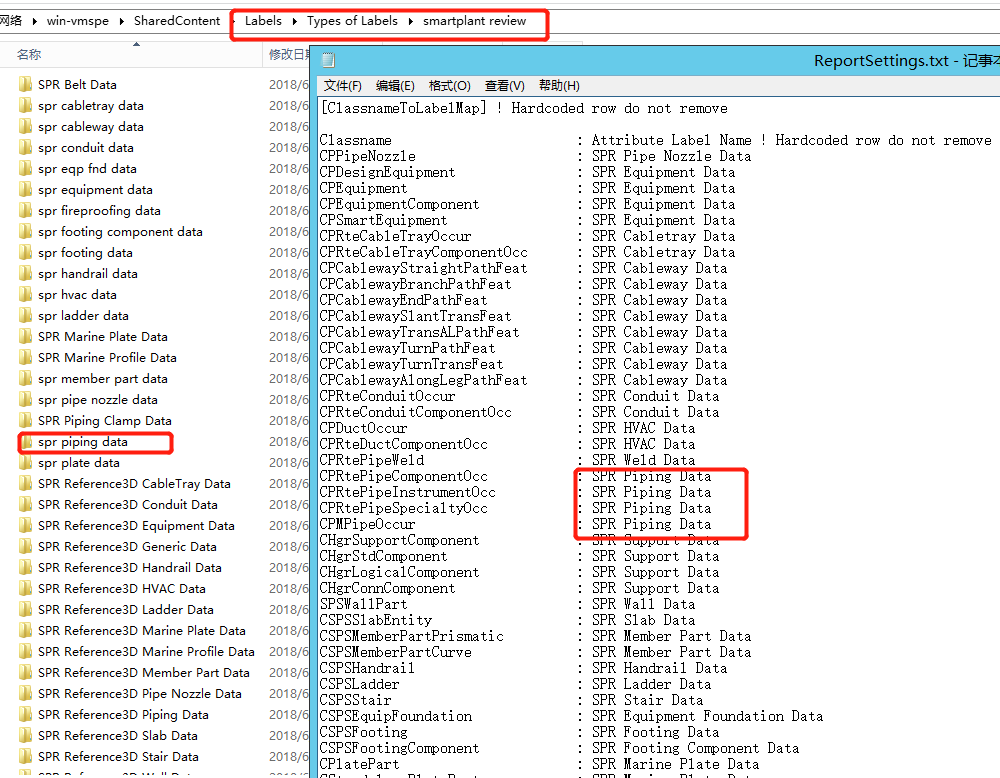The image size is (1000, 778).
Task: Click the SPR Reference3D Piping Data folder name
Action: click(x=123, y=716)
